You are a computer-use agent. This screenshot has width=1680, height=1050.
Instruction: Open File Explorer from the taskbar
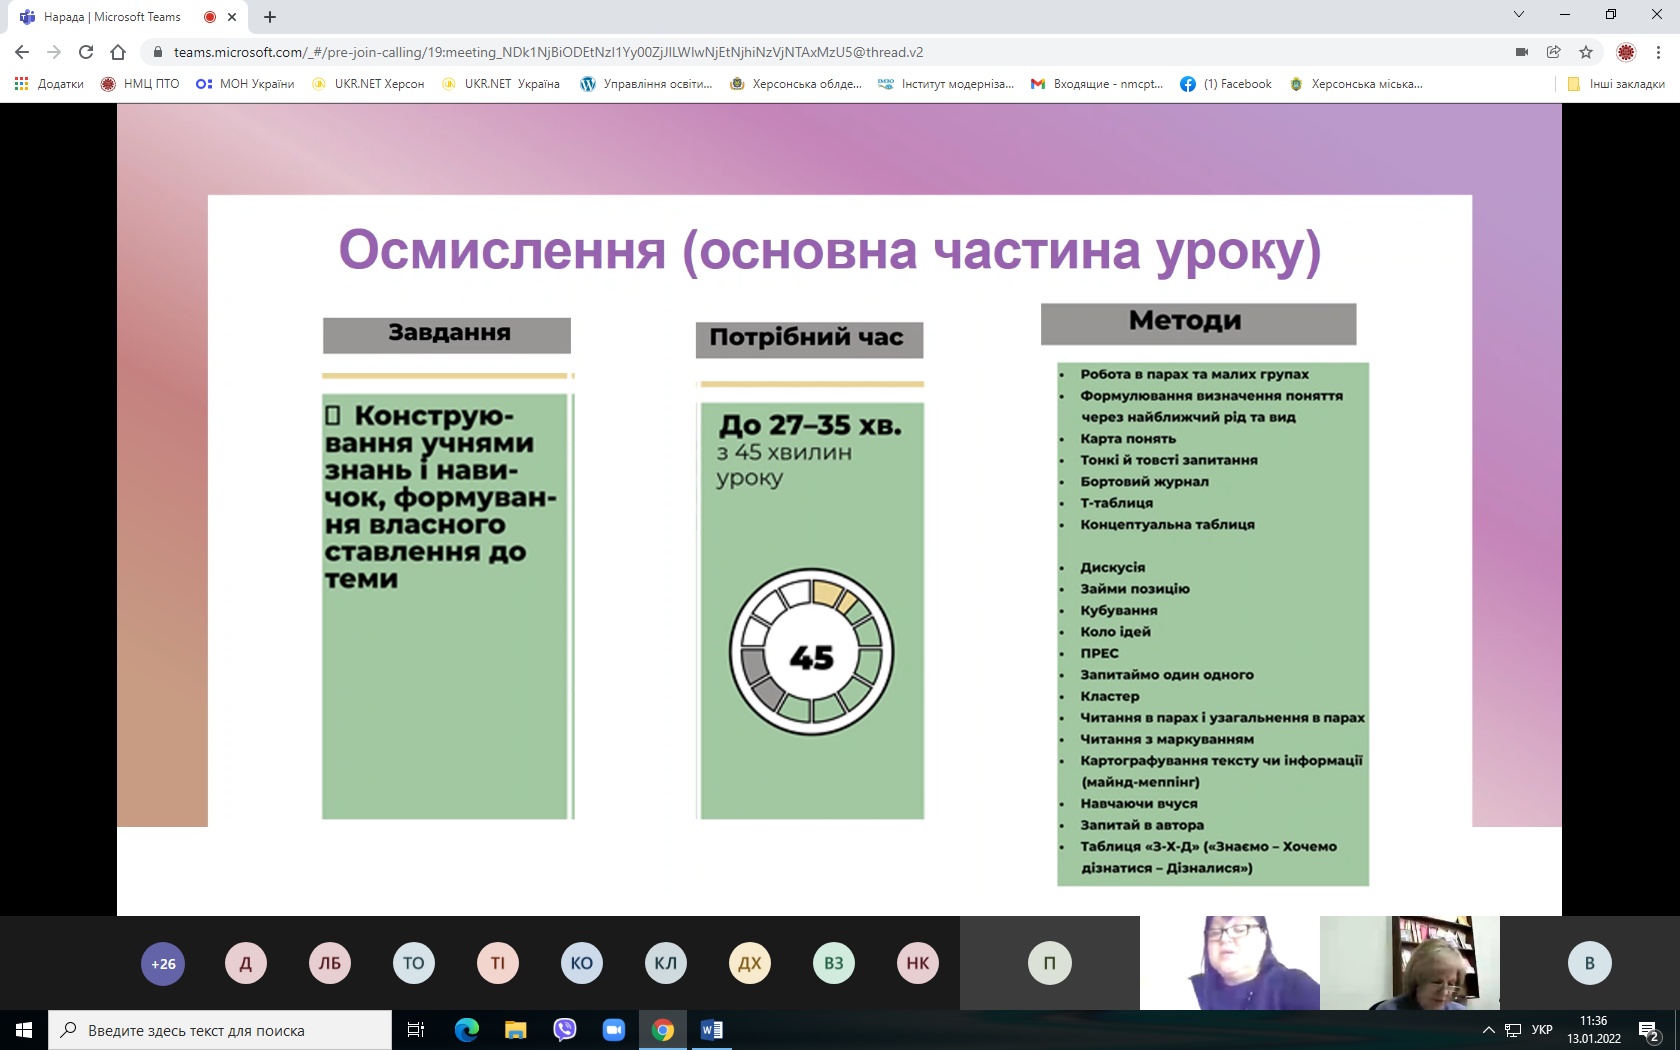click(x=515, y=1029)
